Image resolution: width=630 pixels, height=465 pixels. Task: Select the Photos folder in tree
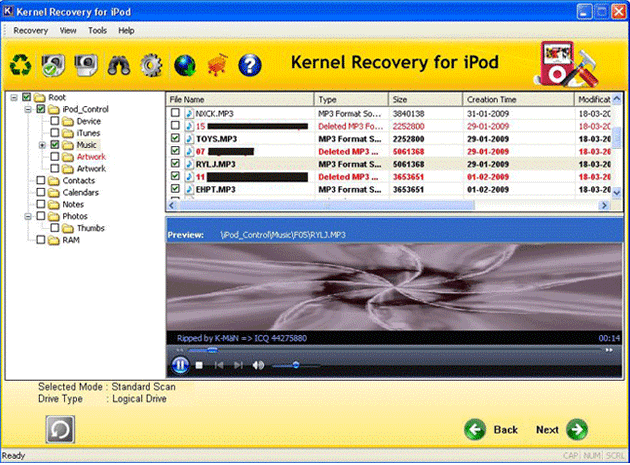[x=75, y=216]
